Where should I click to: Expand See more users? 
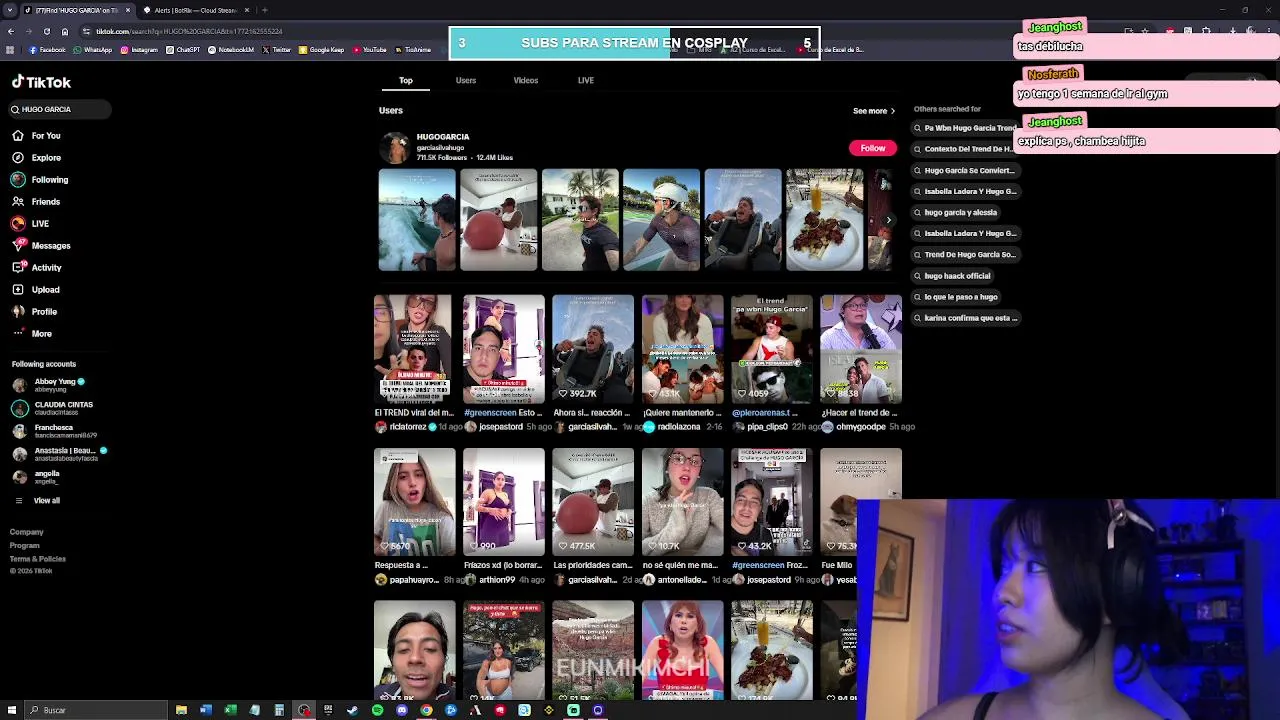click(x=873, y=111)
